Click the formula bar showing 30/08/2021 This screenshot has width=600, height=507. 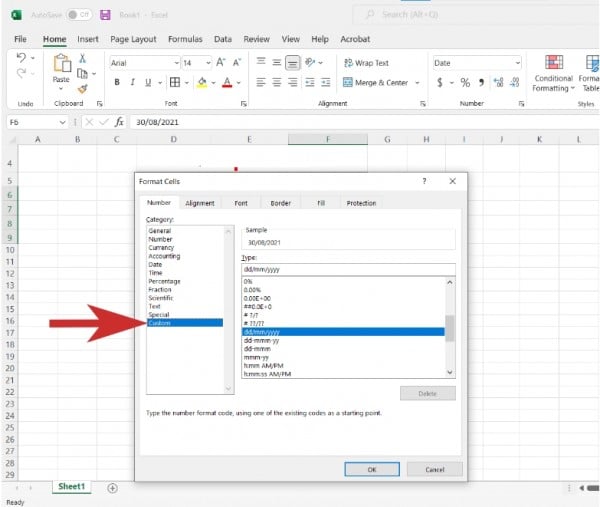364,122
